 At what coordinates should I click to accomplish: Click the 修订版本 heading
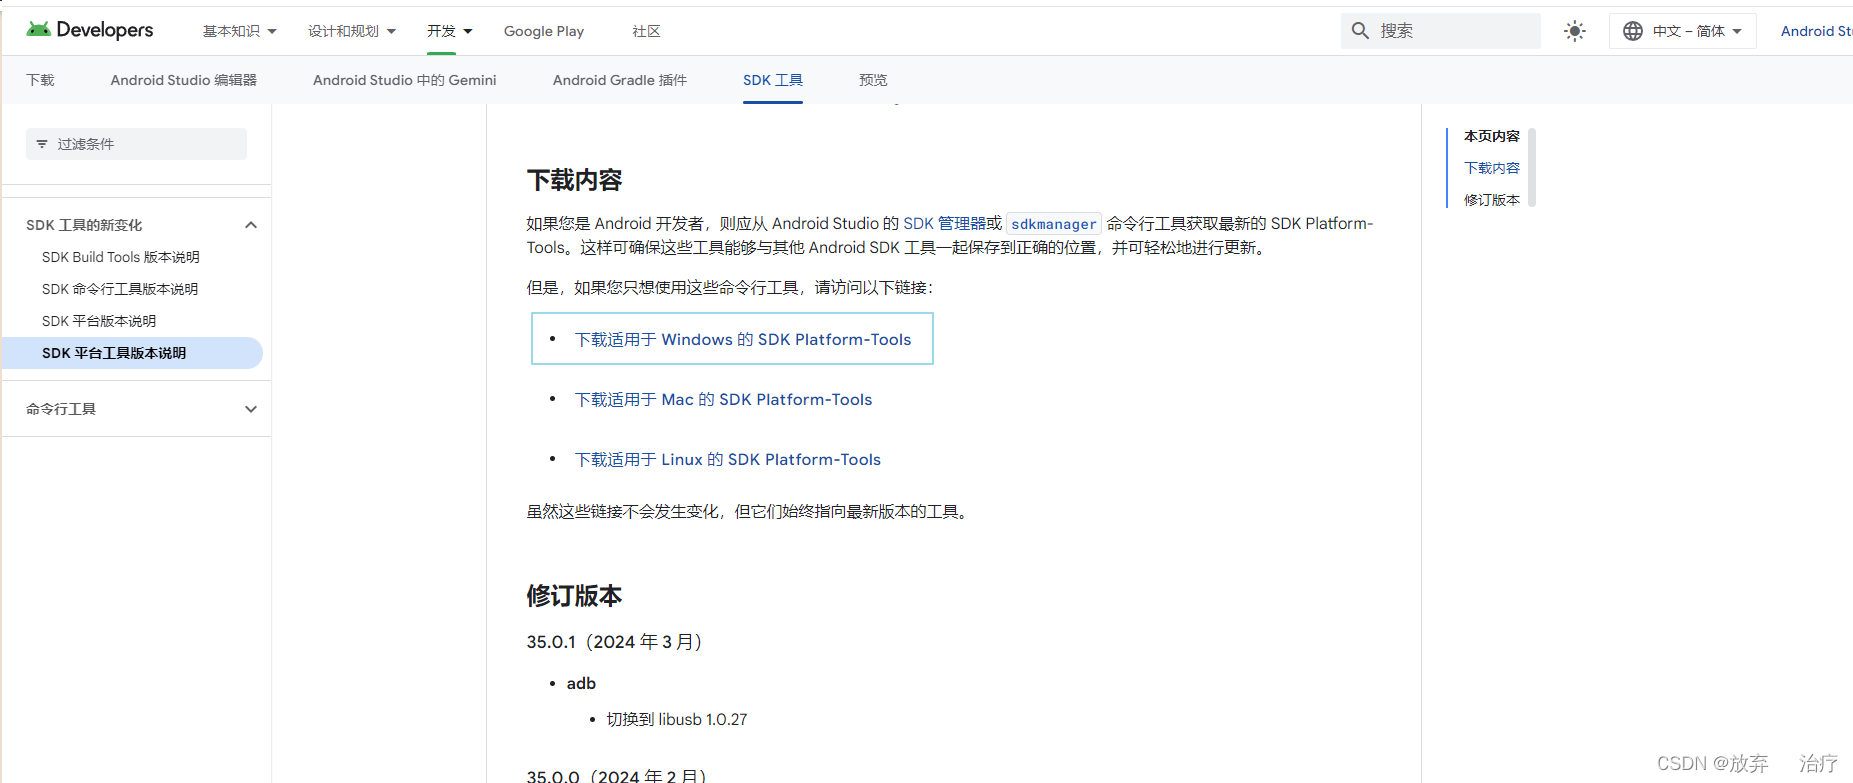[x=575, y=596]
